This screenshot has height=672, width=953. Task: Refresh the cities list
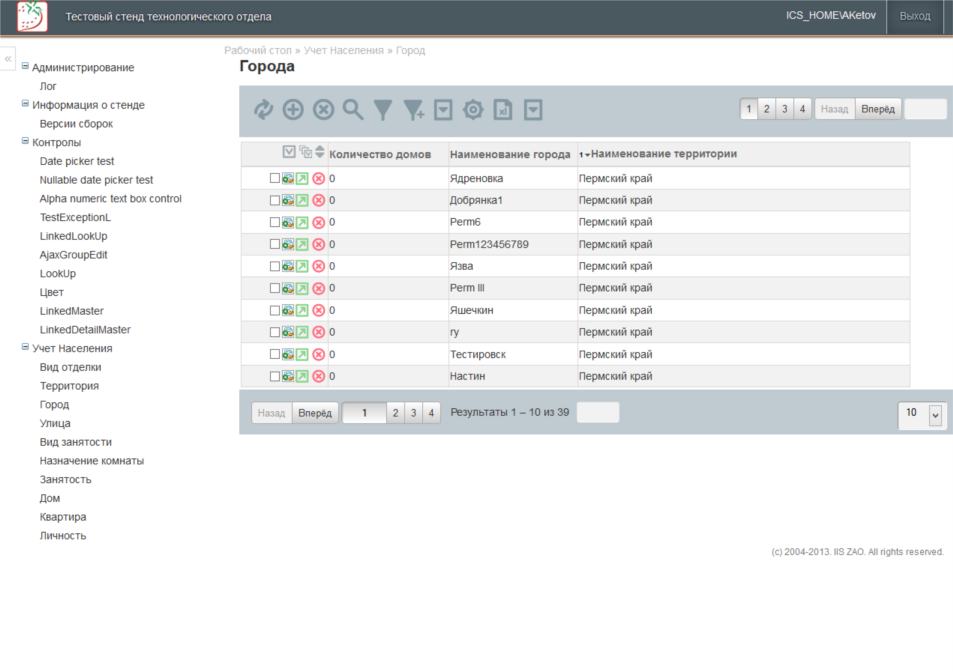pos(263,110)
